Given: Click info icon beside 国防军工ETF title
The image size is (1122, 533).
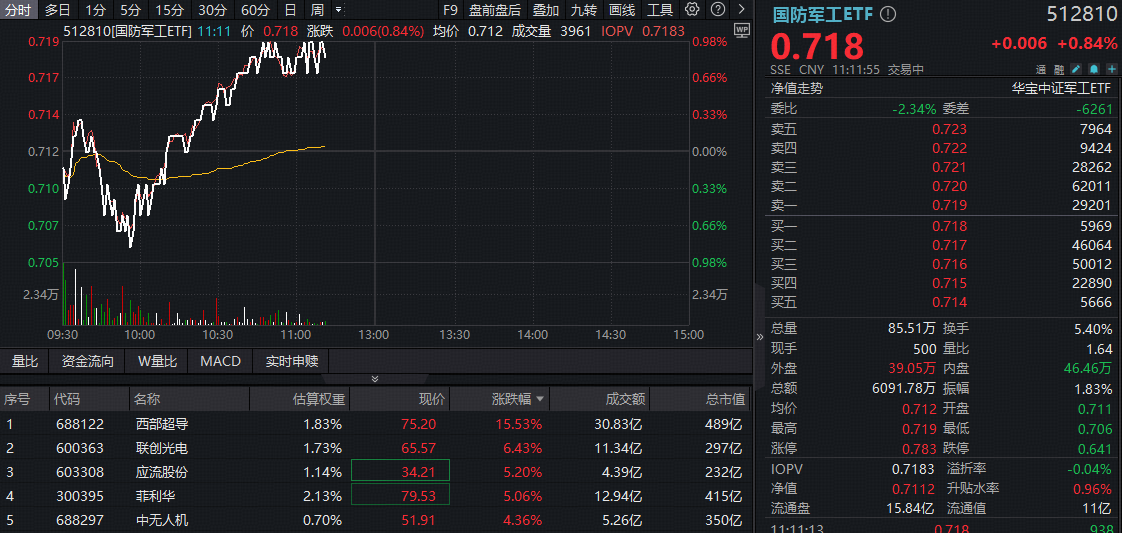Looking at the screenshot, I should [x=889, y=15].
